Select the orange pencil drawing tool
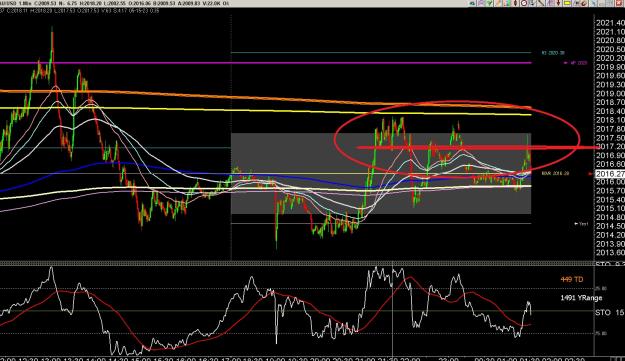 497,3
